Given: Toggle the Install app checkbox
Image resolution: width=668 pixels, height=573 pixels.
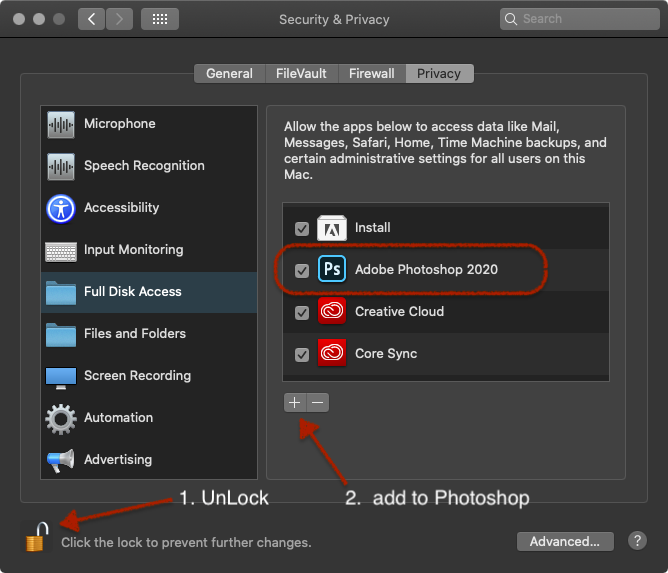Looking at the screenshot, I should [302, 228].
